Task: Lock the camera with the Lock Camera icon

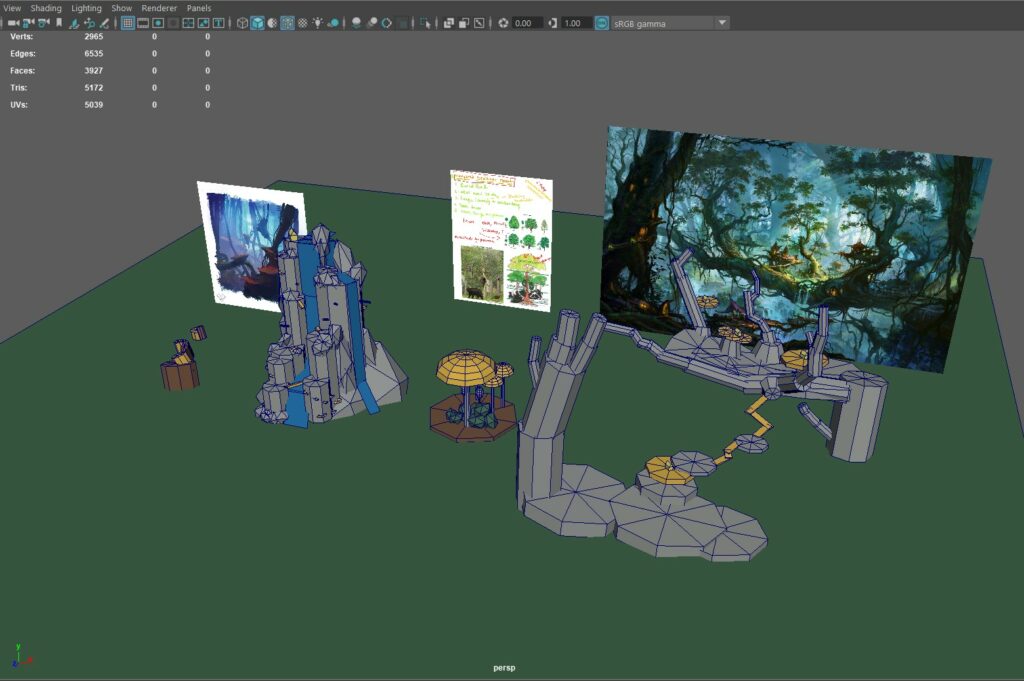Action: coord(28,23)
